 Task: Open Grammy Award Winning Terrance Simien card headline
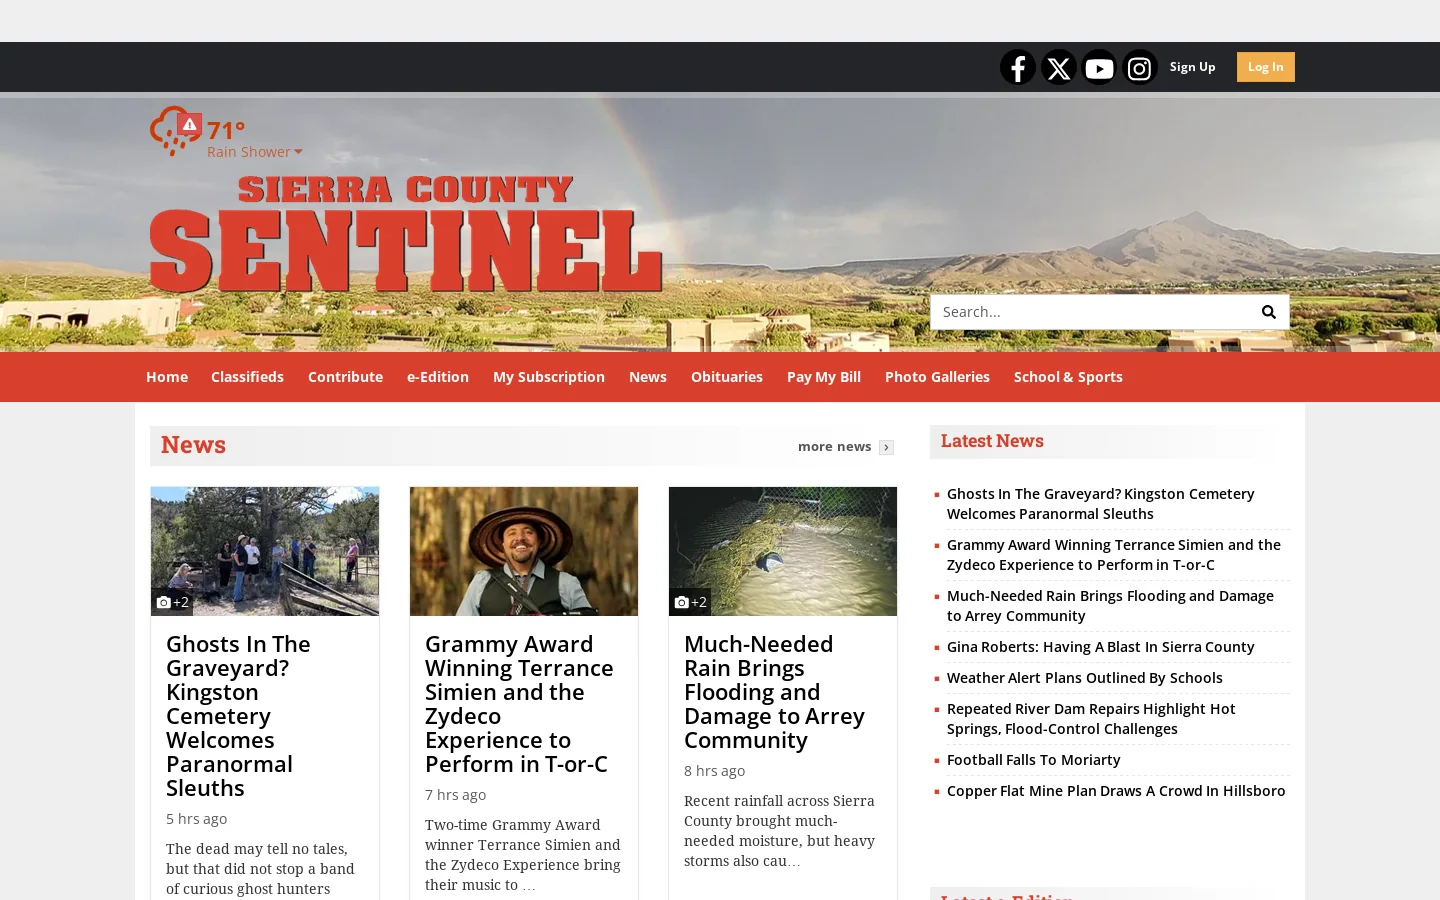[x=519, y=704]
